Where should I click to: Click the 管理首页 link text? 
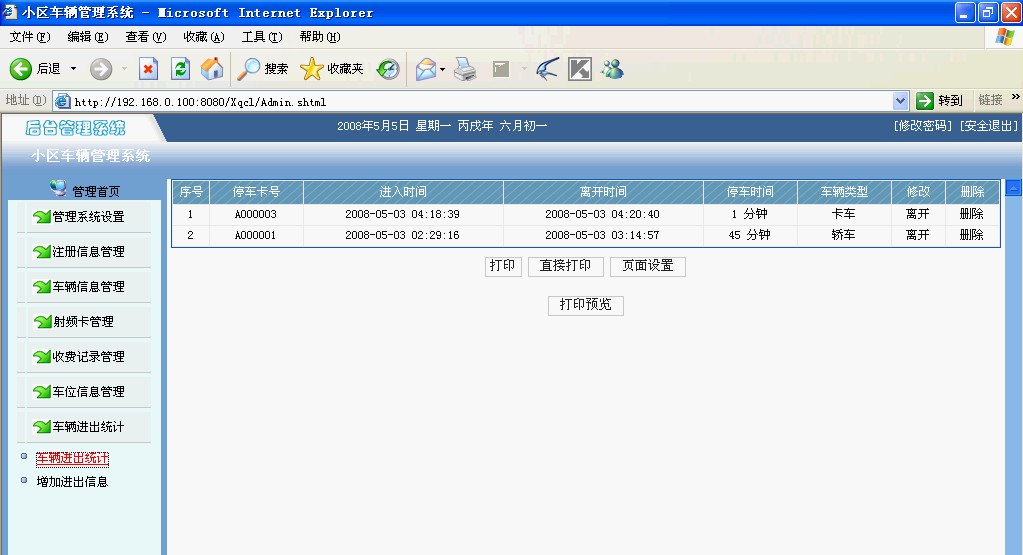point(96,192)
